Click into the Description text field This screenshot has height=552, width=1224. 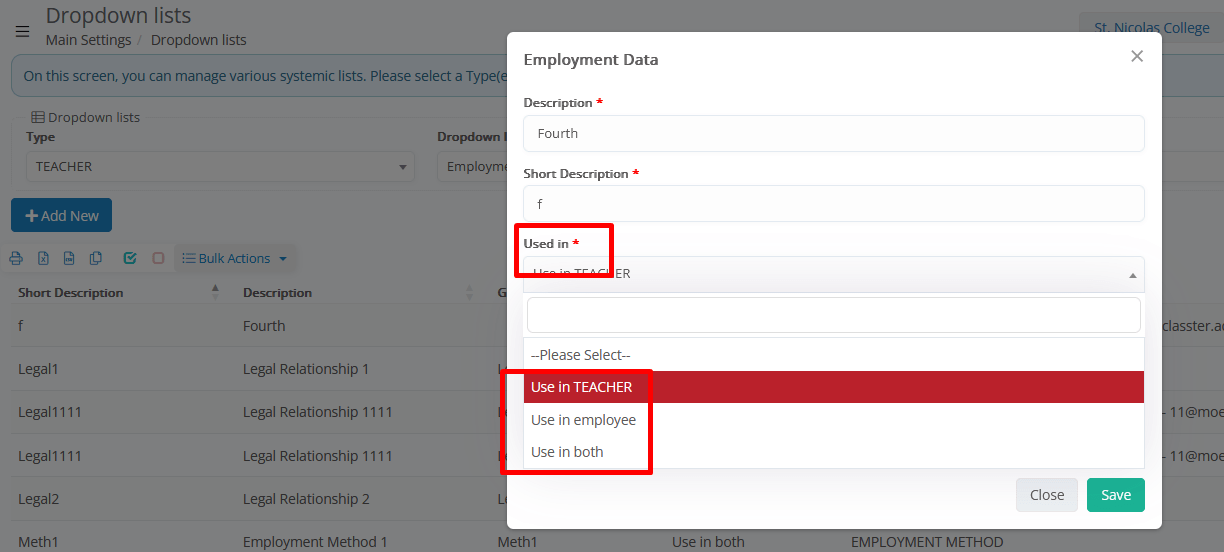click(x=832, y=133)
